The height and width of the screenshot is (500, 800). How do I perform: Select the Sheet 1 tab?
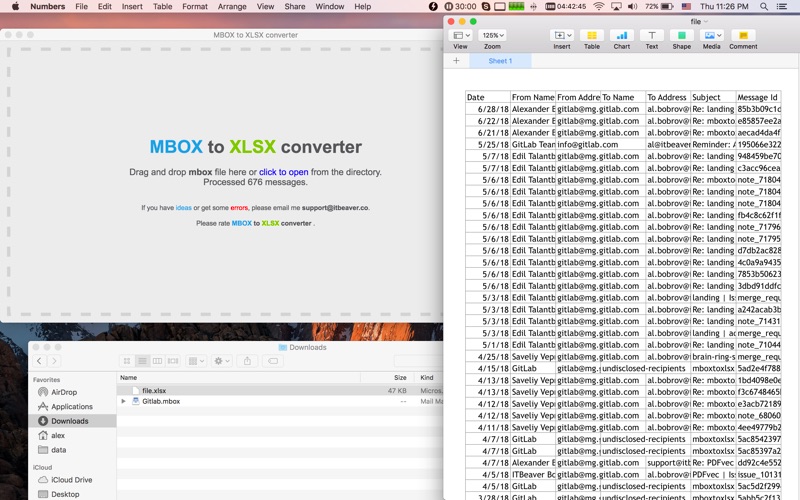click(x=500, y=61)
